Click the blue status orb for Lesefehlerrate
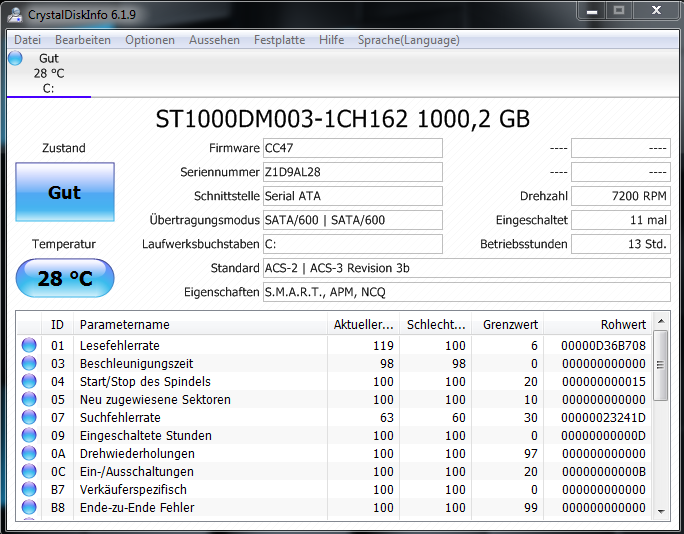 (x=29, y=345)
